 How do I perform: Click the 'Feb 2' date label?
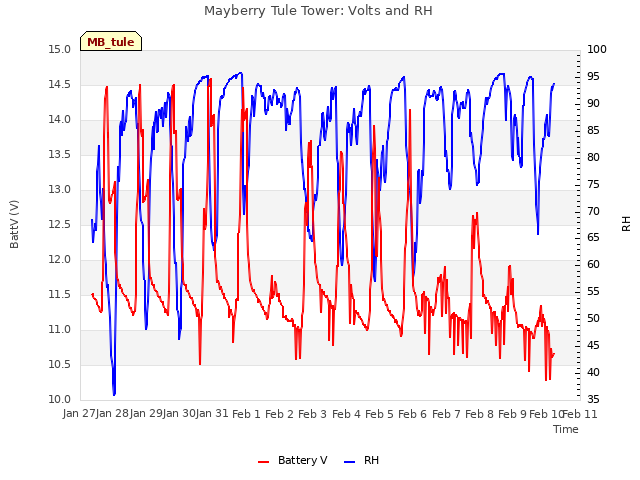[280, 414]
